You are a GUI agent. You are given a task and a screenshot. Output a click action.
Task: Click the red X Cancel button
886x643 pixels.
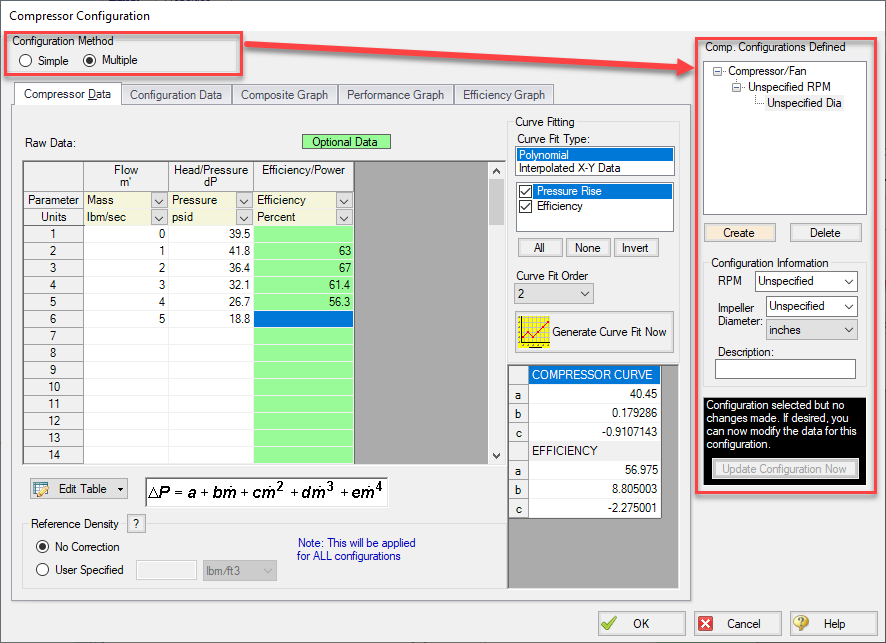coord(707,623)
